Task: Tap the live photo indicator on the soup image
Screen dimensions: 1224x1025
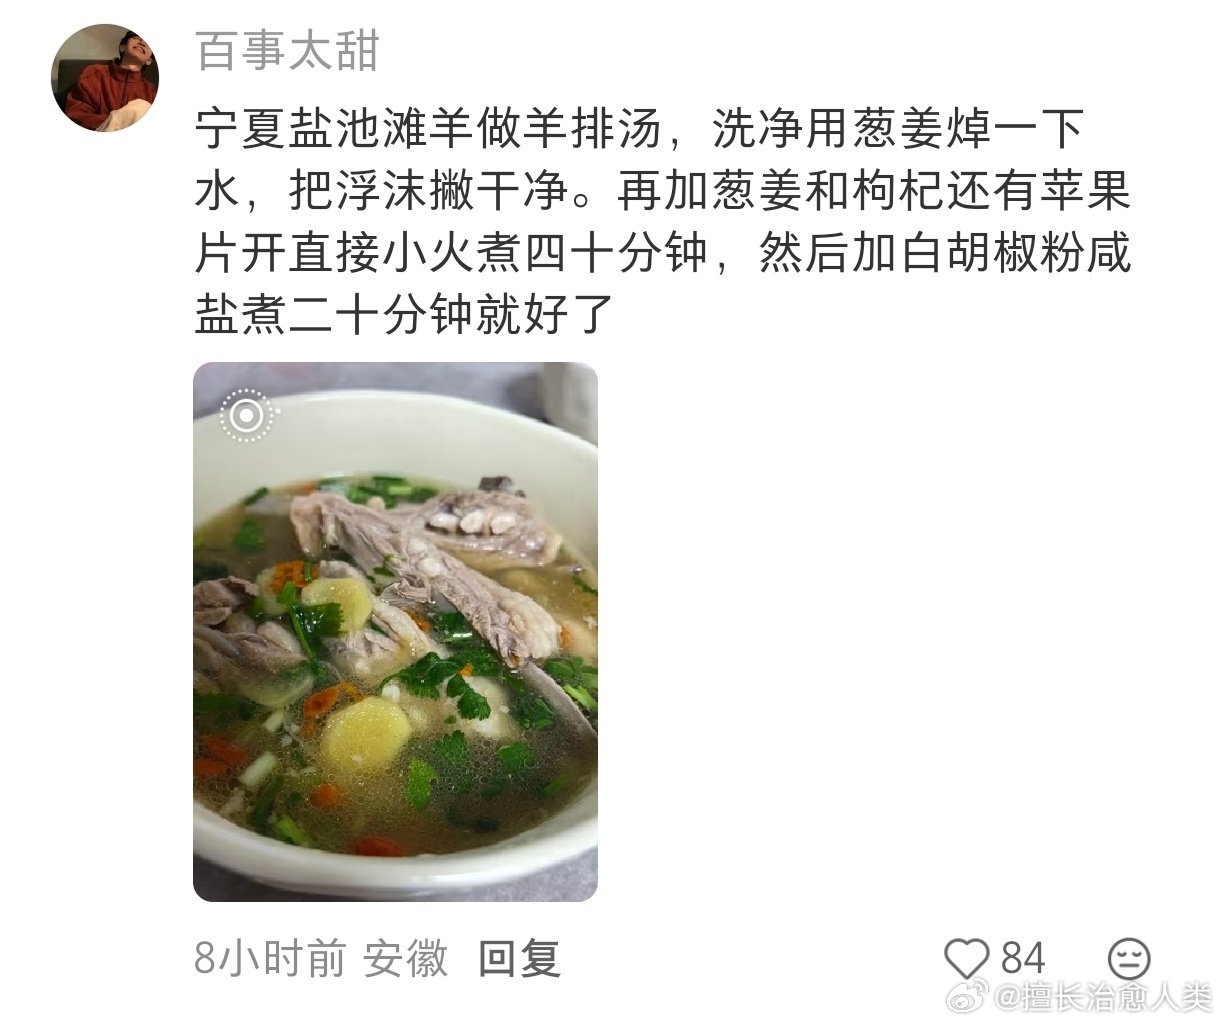Action: [247, 415]
